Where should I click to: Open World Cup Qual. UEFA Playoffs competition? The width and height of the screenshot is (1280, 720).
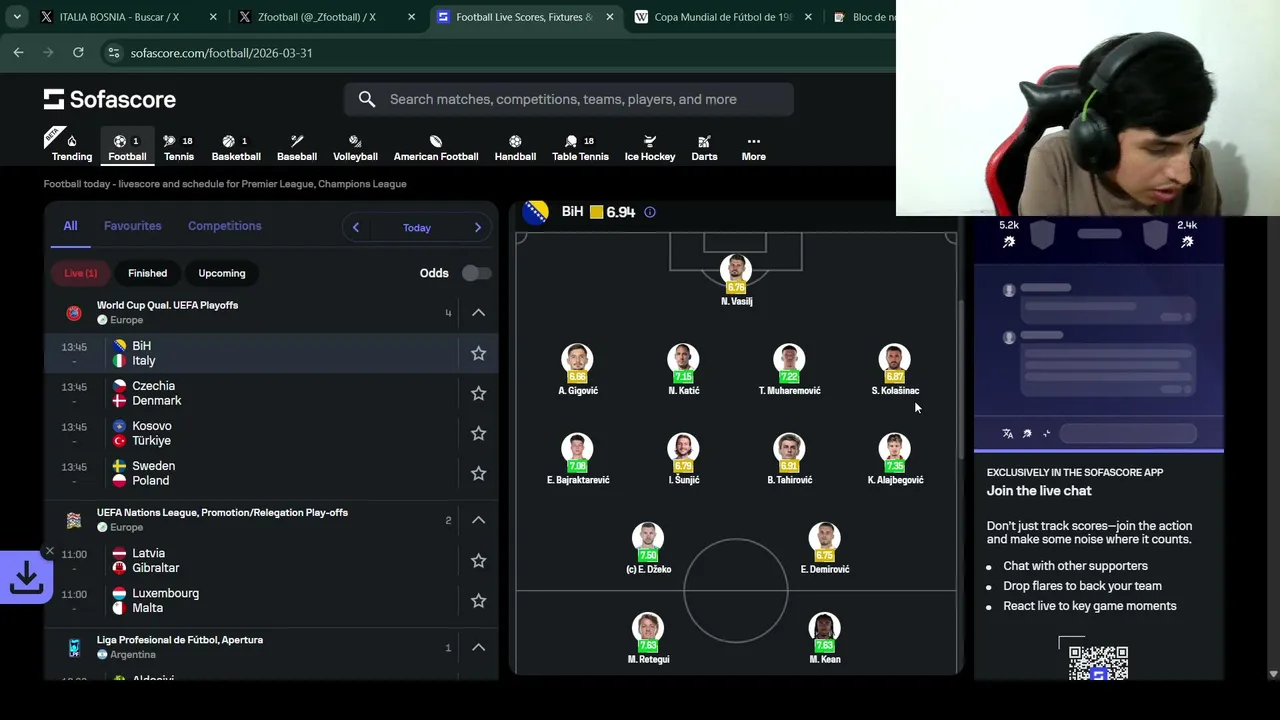click(x=167, y=305)
